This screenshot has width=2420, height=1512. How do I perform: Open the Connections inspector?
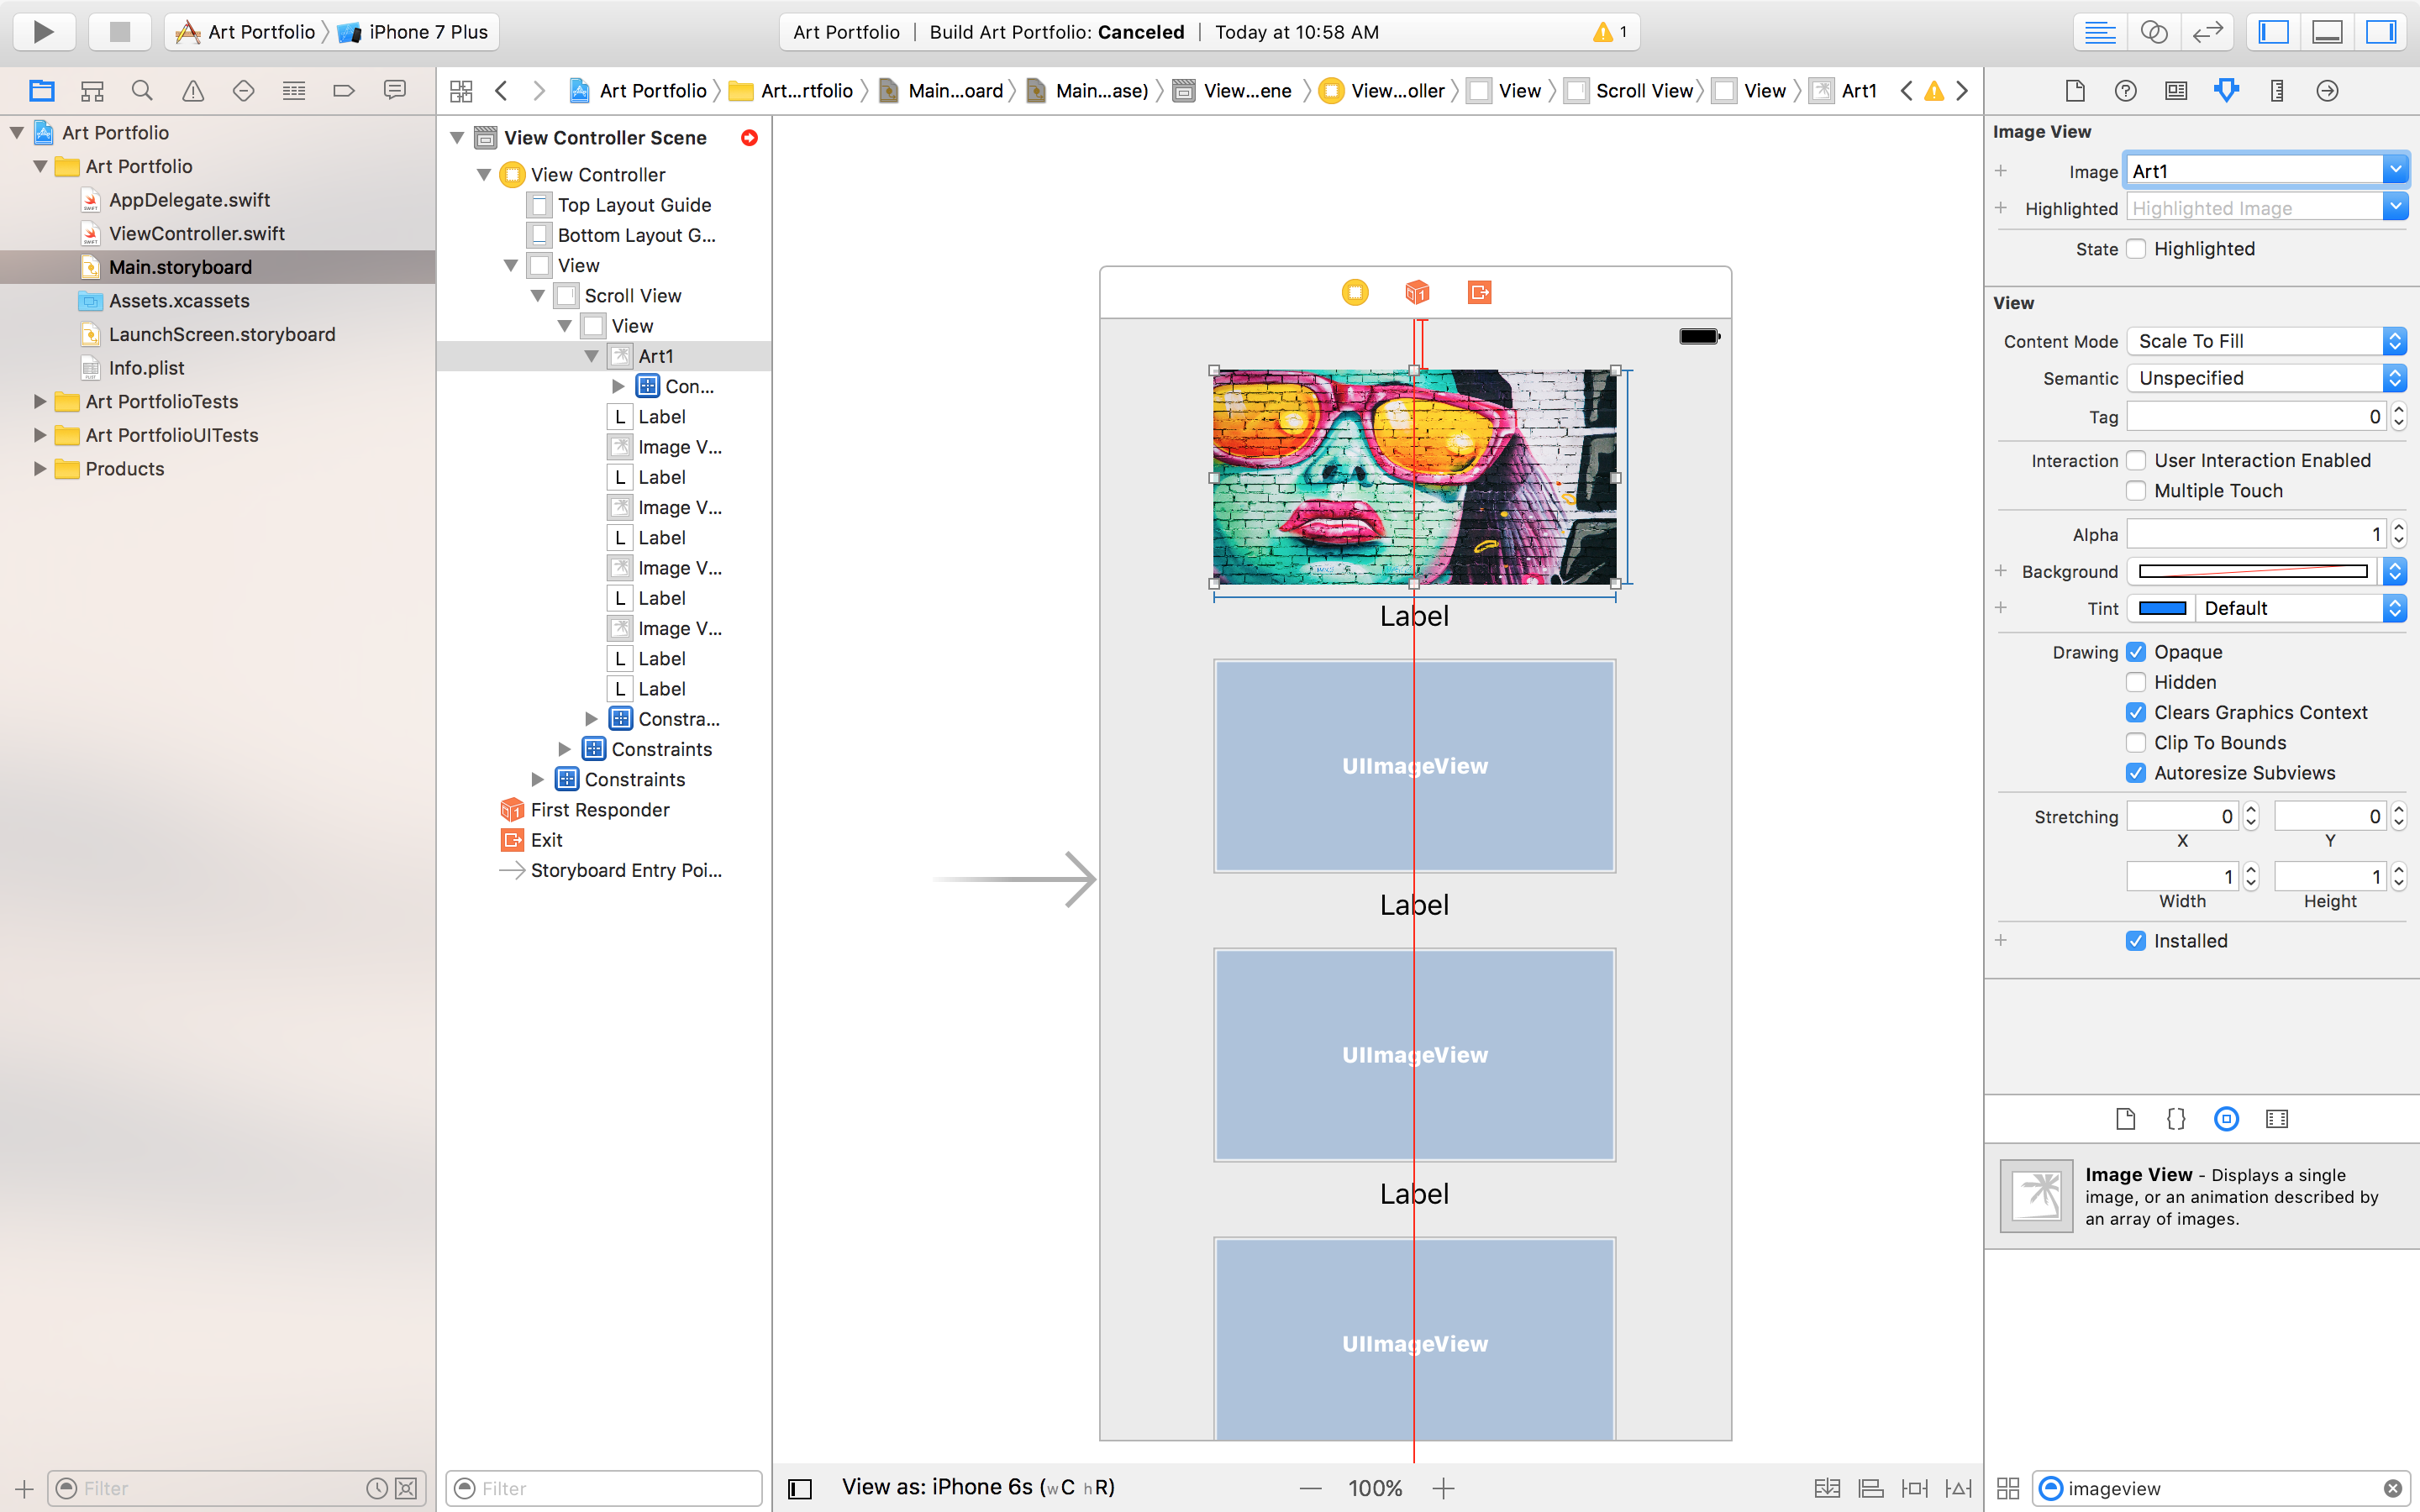[2326, 90]
